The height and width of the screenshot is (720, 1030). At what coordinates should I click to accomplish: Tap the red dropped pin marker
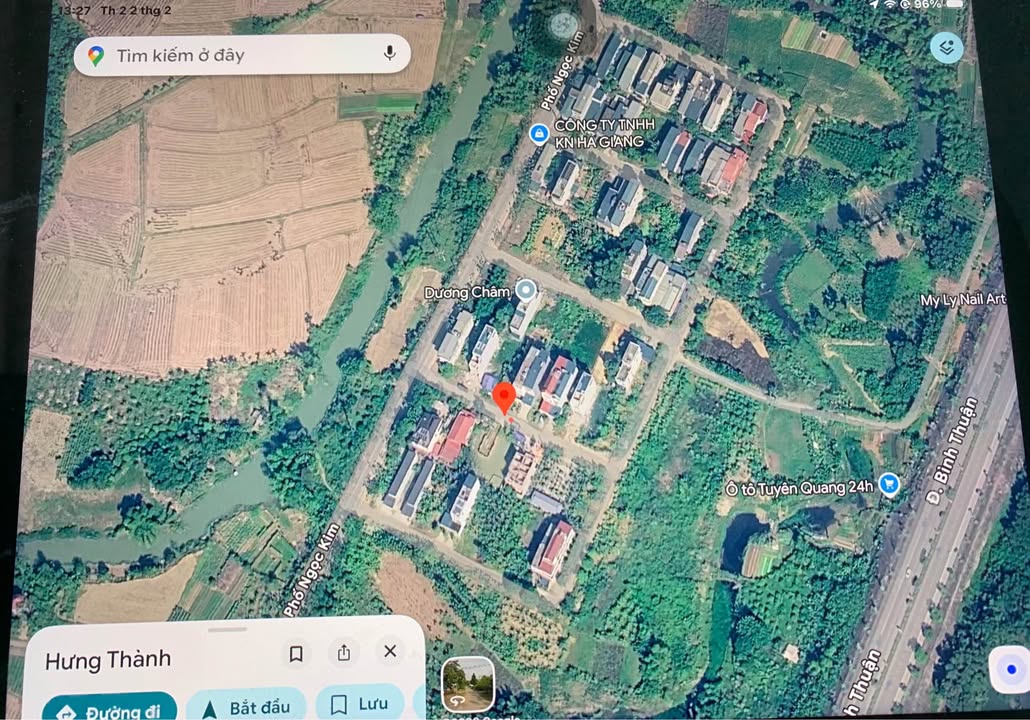tap(505, 398)
